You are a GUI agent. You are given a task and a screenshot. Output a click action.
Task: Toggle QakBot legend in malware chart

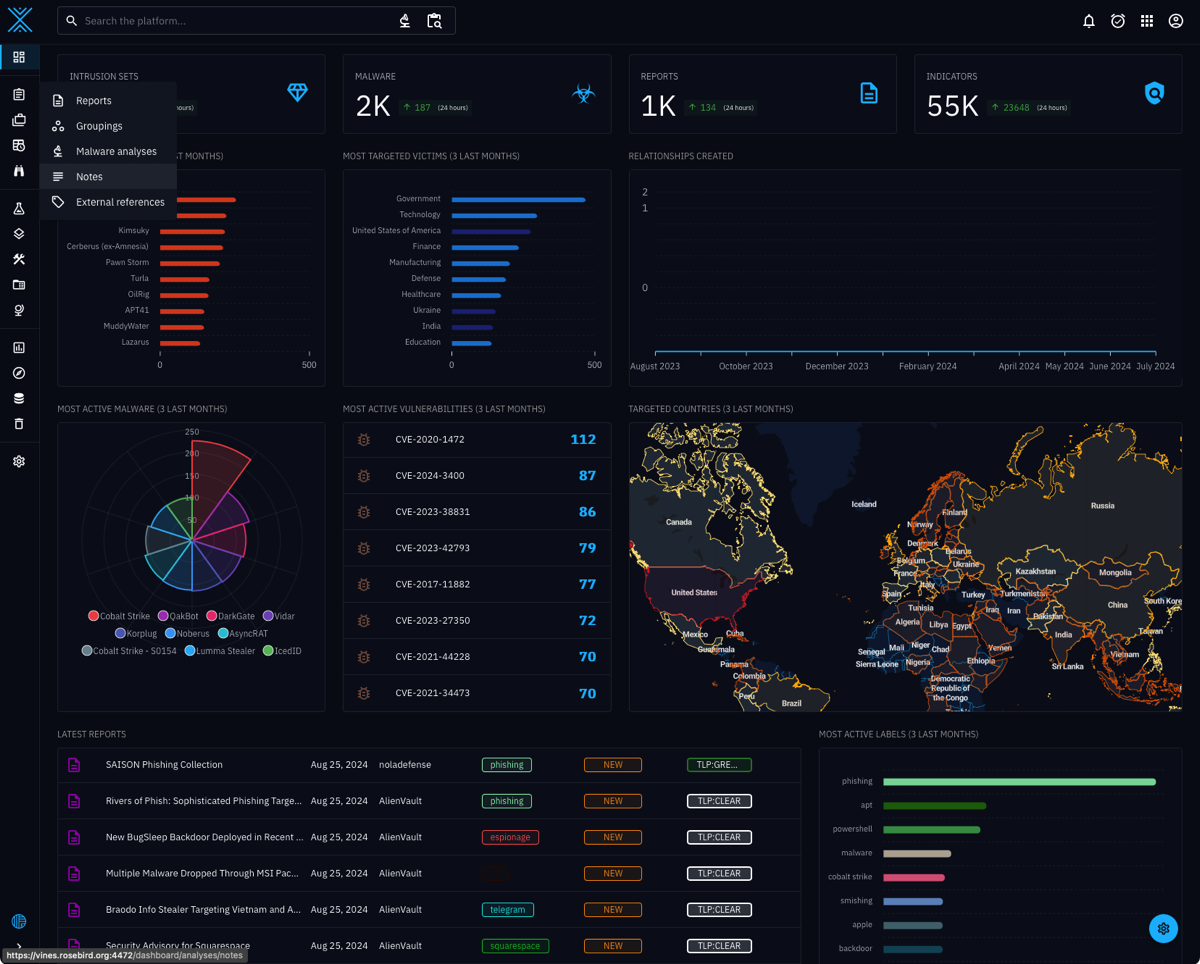pyautogui.click(x=178, y=616)
